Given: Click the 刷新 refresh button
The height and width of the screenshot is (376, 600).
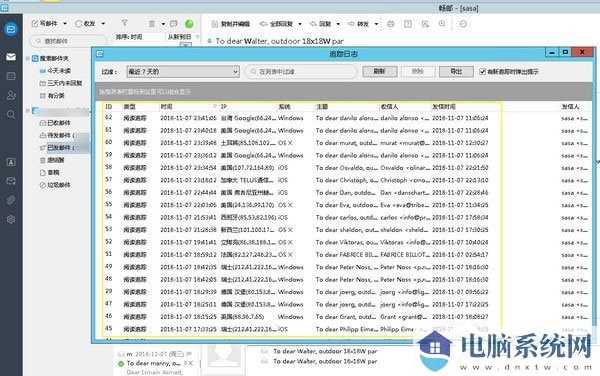Looking at the screenshot, I should [x=379, y=72].
